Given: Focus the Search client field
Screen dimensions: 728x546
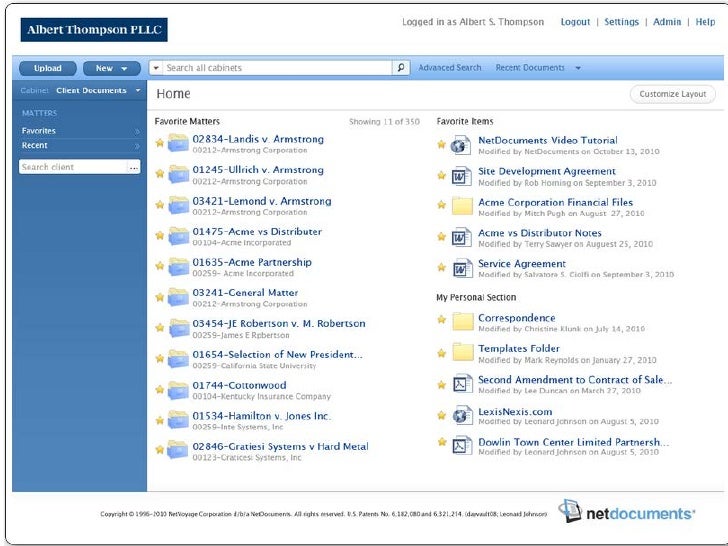Looking at the screenshot, I should [73, 167].
